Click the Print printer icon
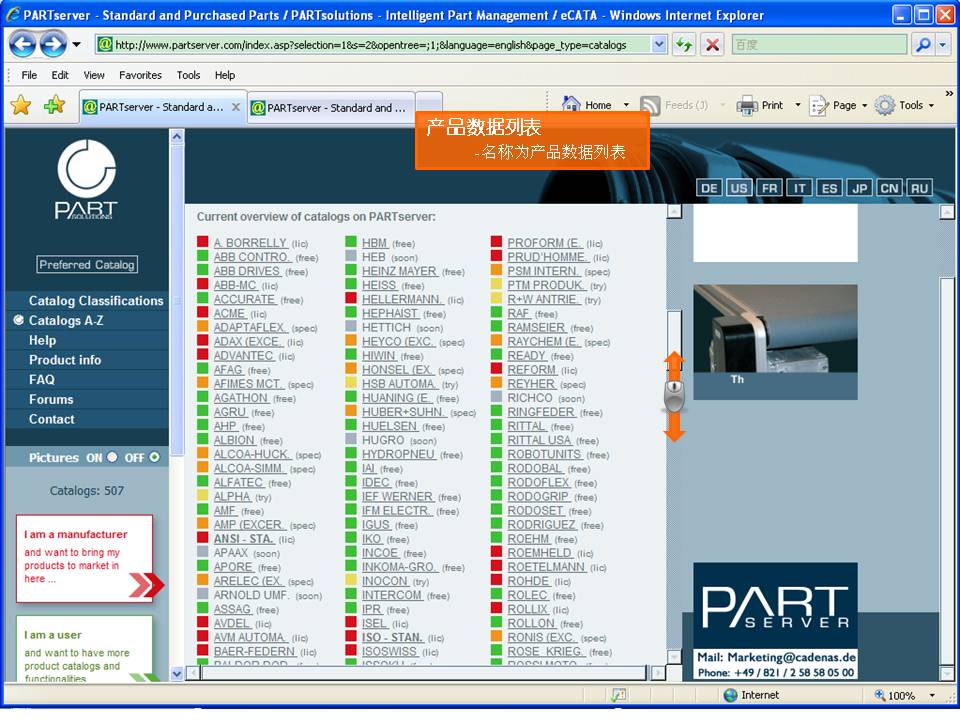Image resolution: width=960 pixels, height=720 pixels. [747, 105]
